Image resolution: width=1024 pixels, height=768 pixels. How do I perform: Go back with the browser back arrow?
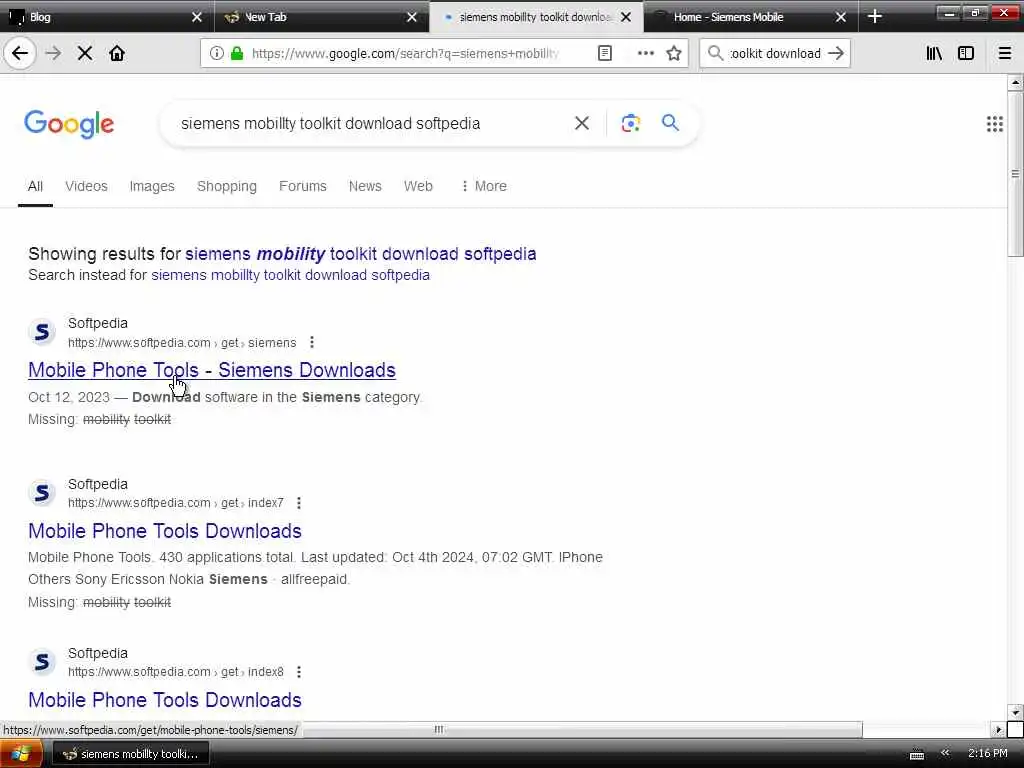(x=20, y=53)
